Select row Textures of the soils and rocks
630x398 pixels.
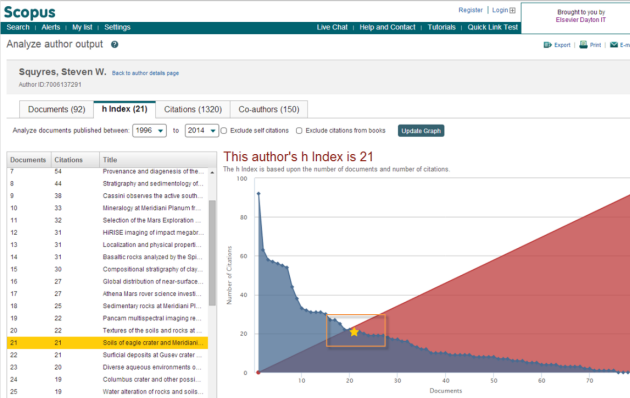pyautogui.click(x=108, y=331)
